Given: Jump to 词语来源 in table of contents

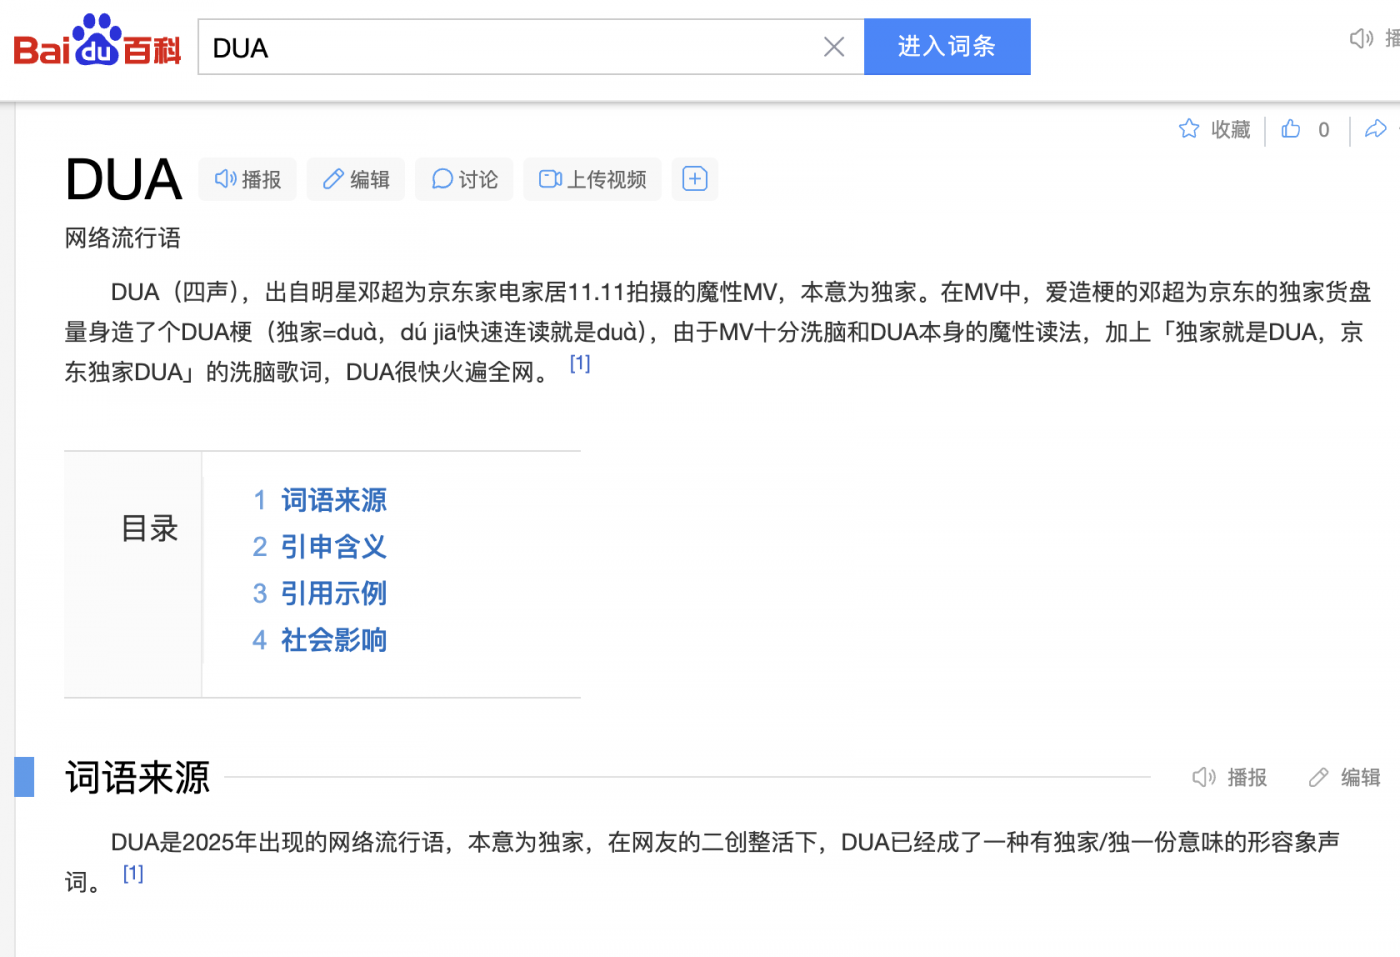Looking at the screenshot, I should [333, 500].
